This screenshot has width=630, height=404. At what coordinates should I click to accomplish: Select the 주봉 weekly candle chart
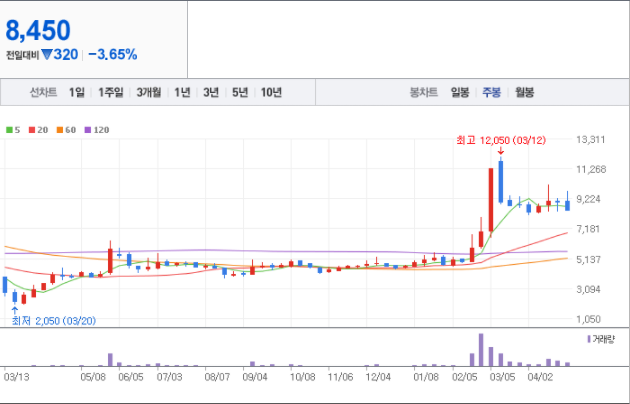[492, 92]
